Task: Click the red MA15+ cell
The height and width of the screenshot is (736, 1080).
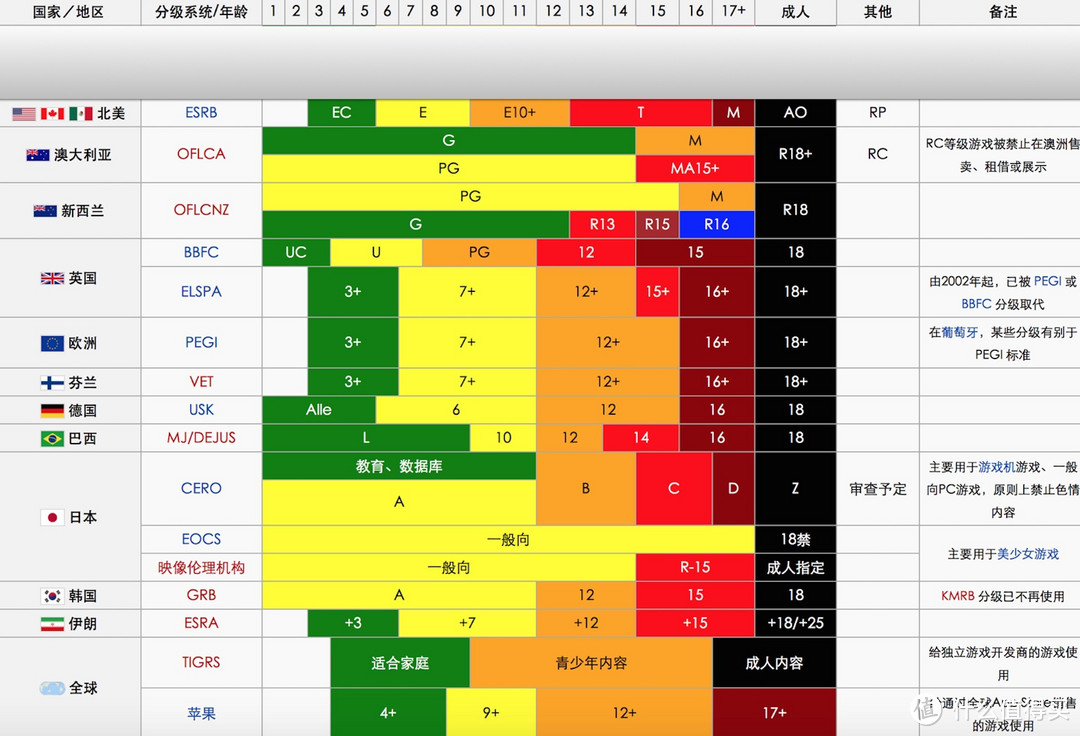Action: pyautogui.click(x=695, y=168)
